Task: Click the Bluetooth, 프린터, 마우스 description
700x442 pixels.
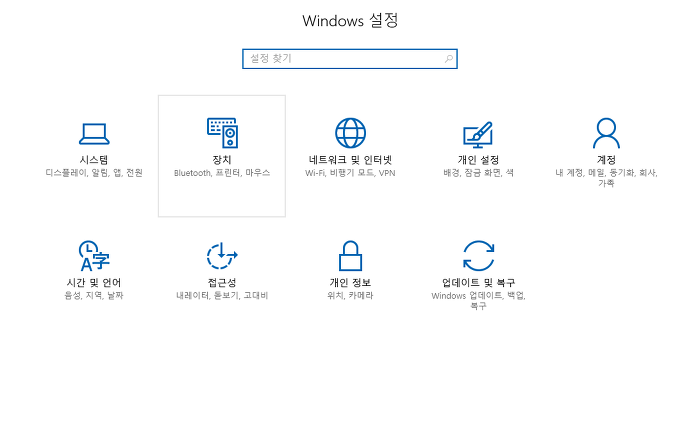Action: [222, 172]
